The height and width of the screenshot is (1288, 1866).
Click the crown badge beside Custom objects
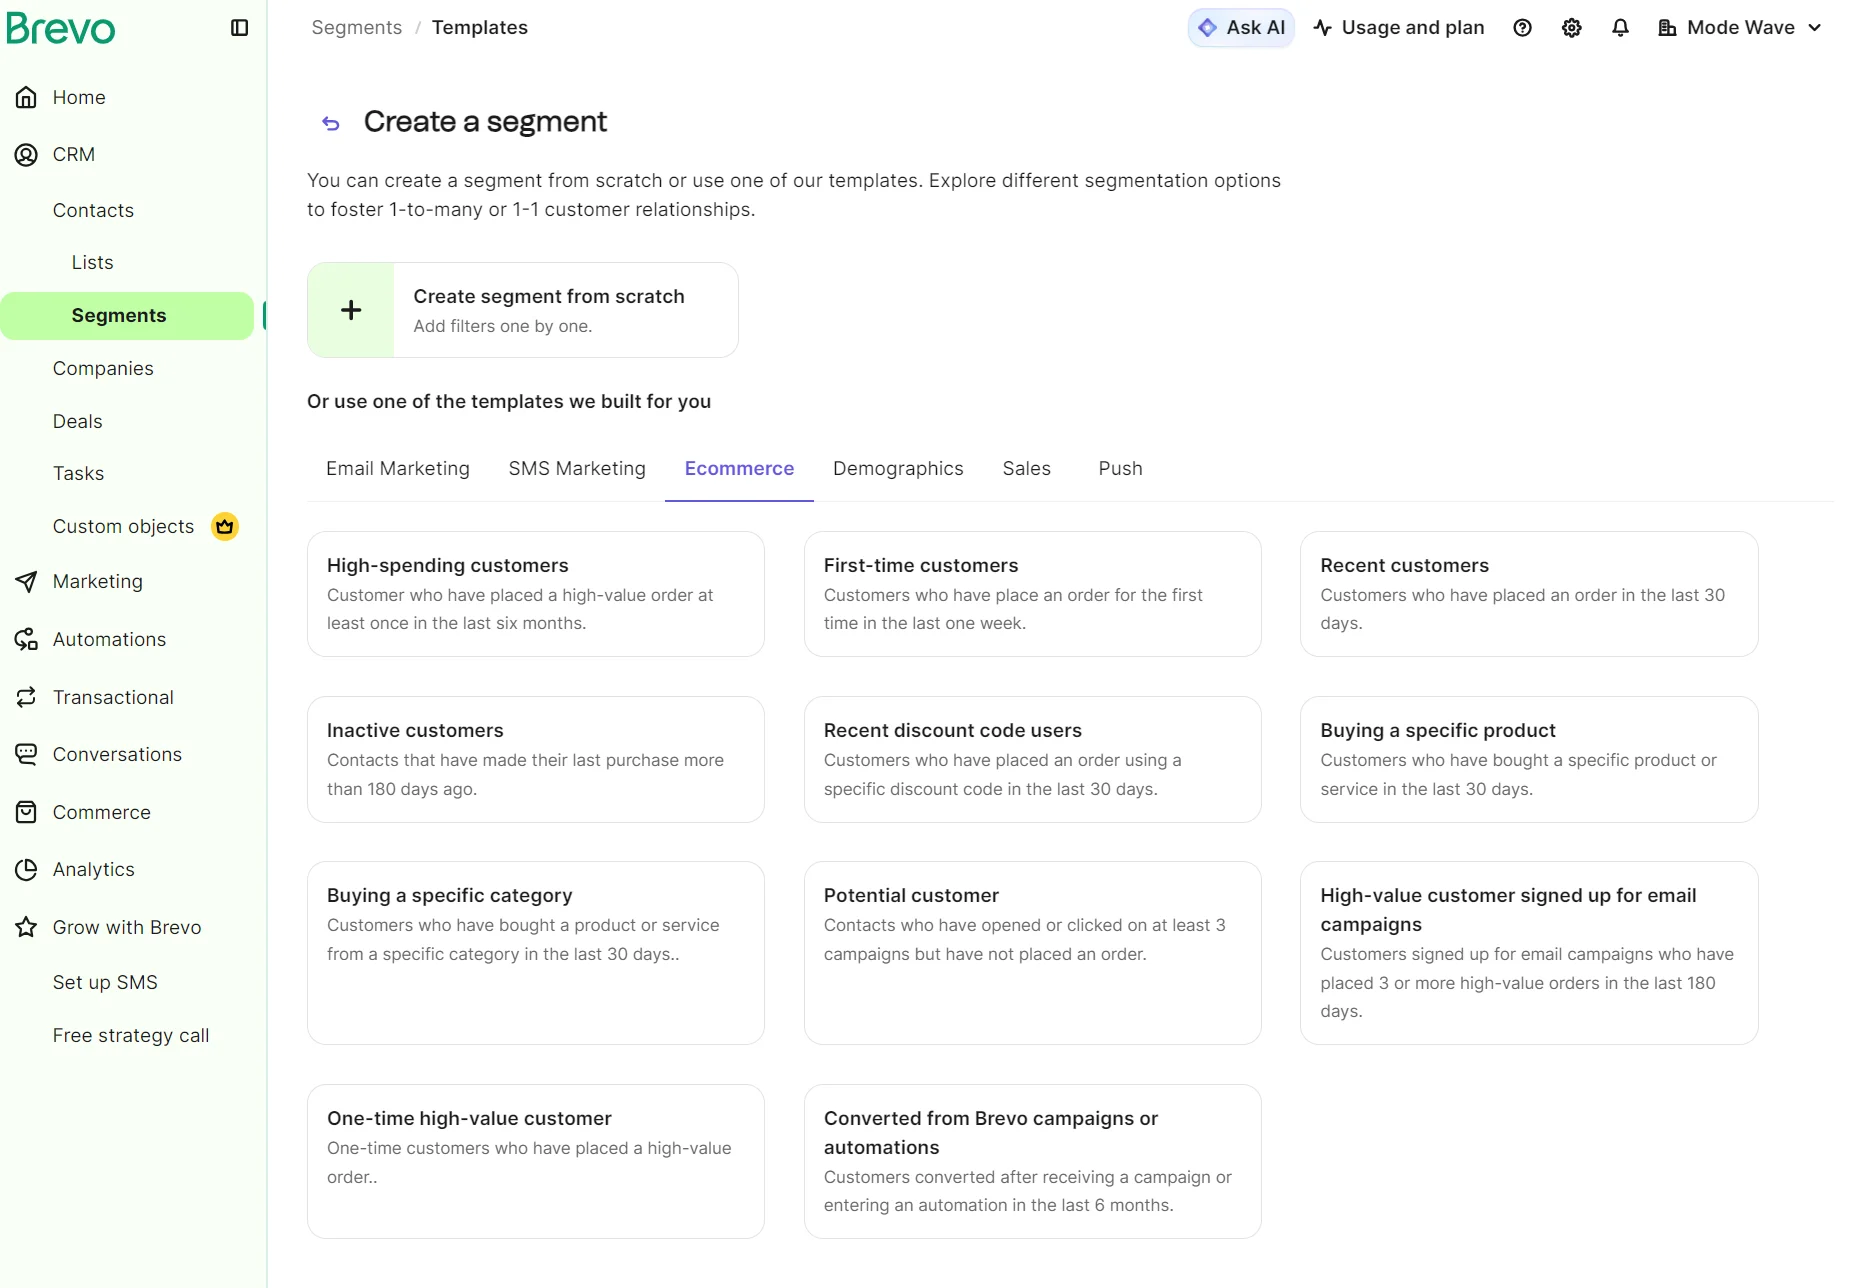coord(225,526)
